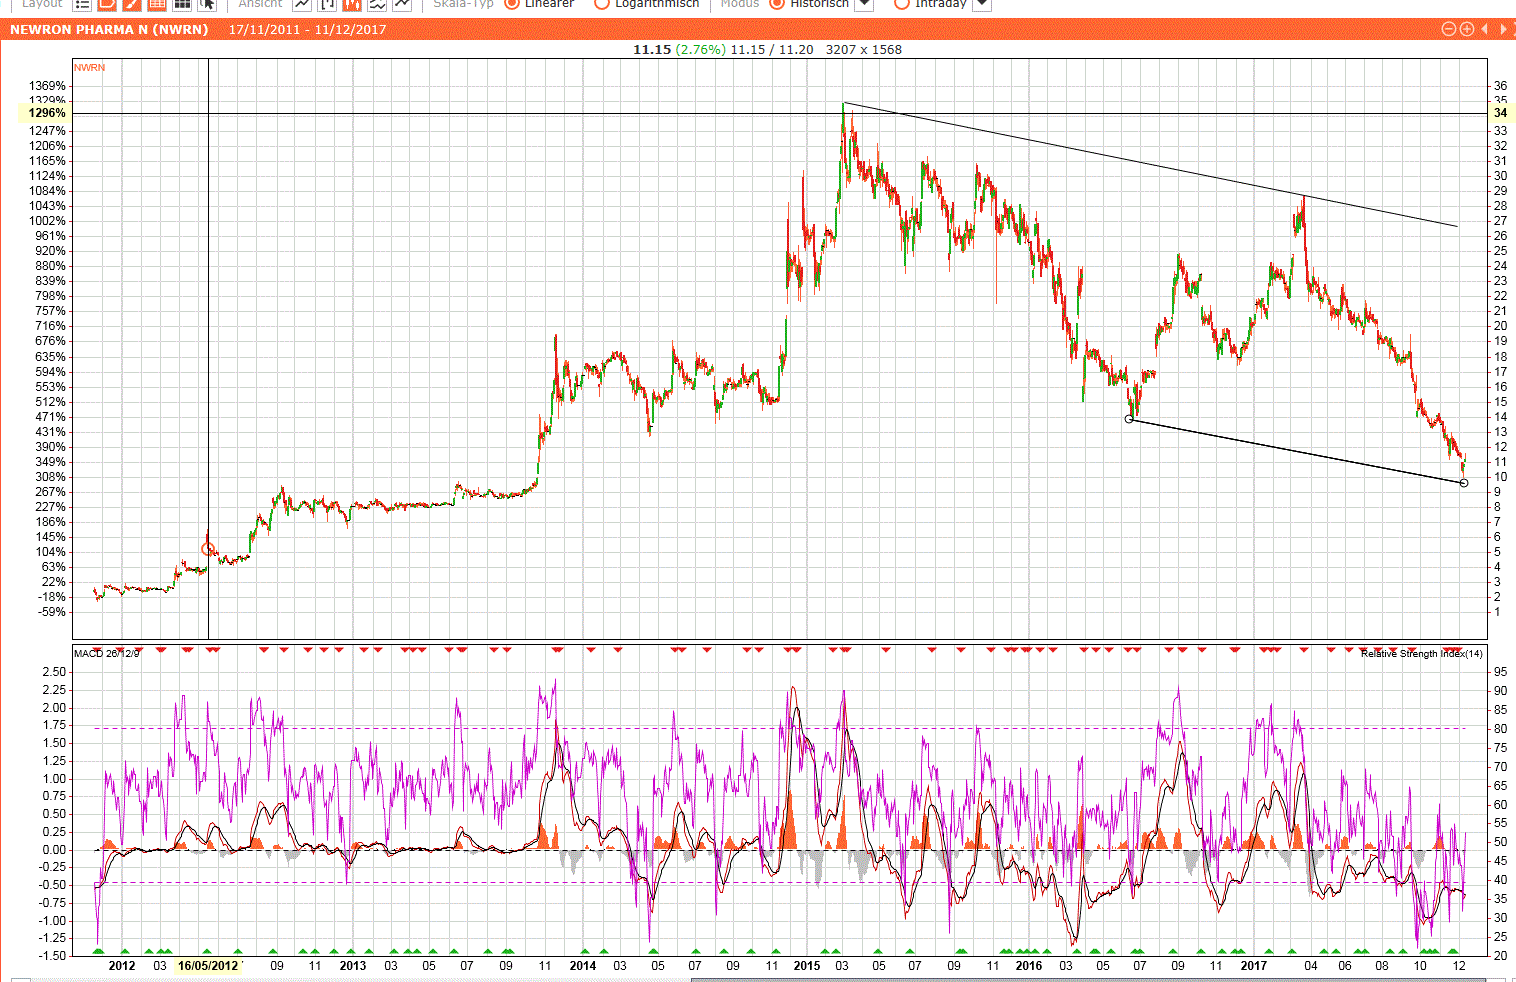Click the 2015 year label on time axis
1516x982 pixels.
(807, 966)
